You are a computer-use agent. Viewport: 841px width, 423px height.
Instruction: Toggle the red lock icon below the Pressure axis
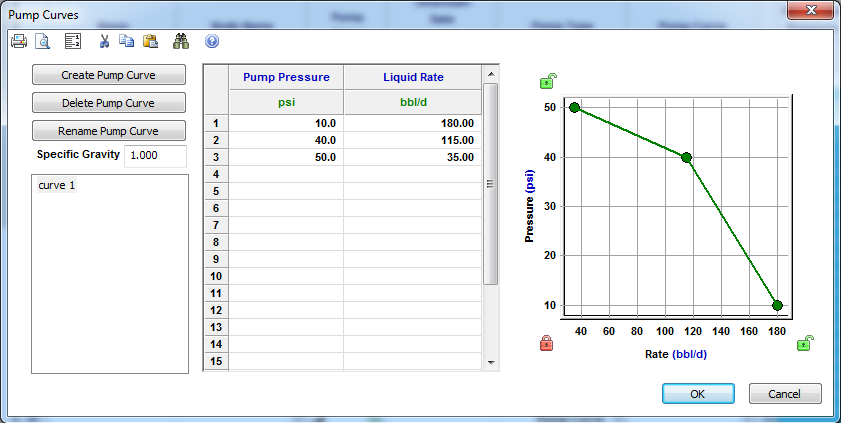[546, 343]
